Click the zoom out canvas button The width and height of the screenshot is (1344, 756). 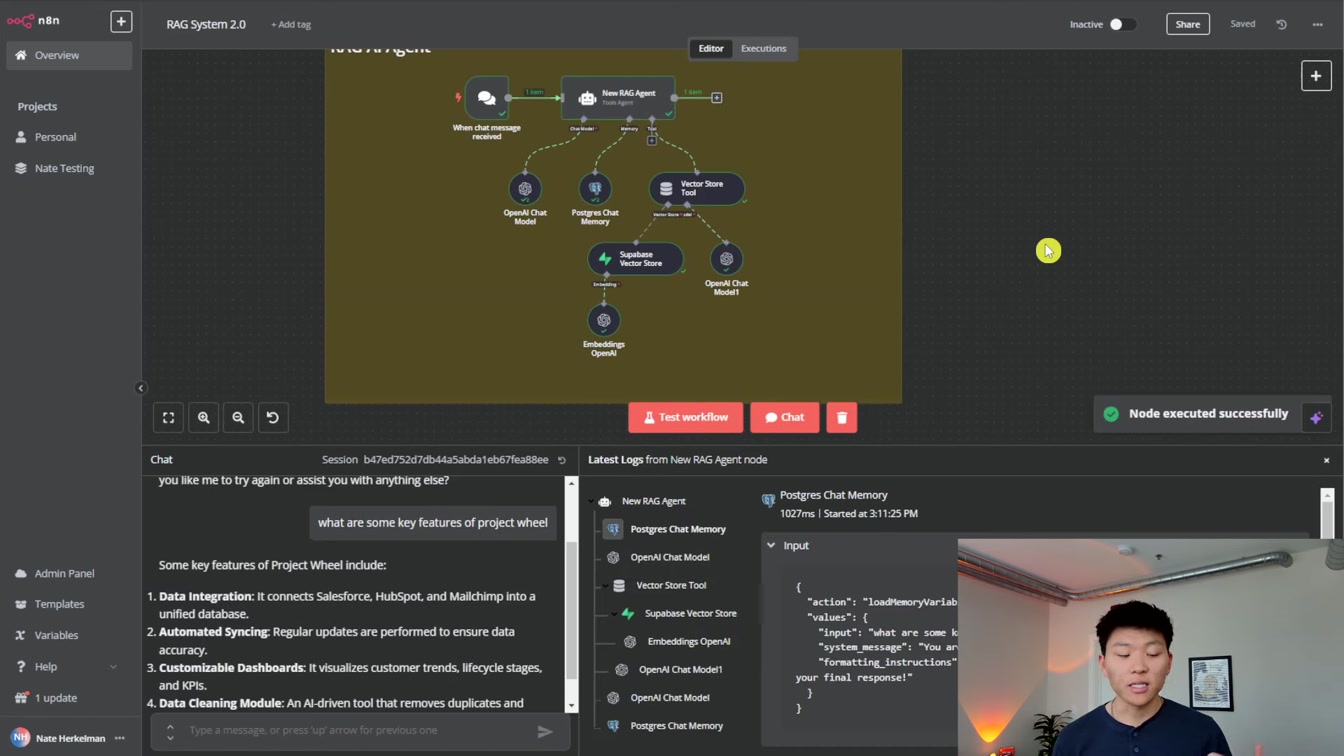tap(238, 418)
